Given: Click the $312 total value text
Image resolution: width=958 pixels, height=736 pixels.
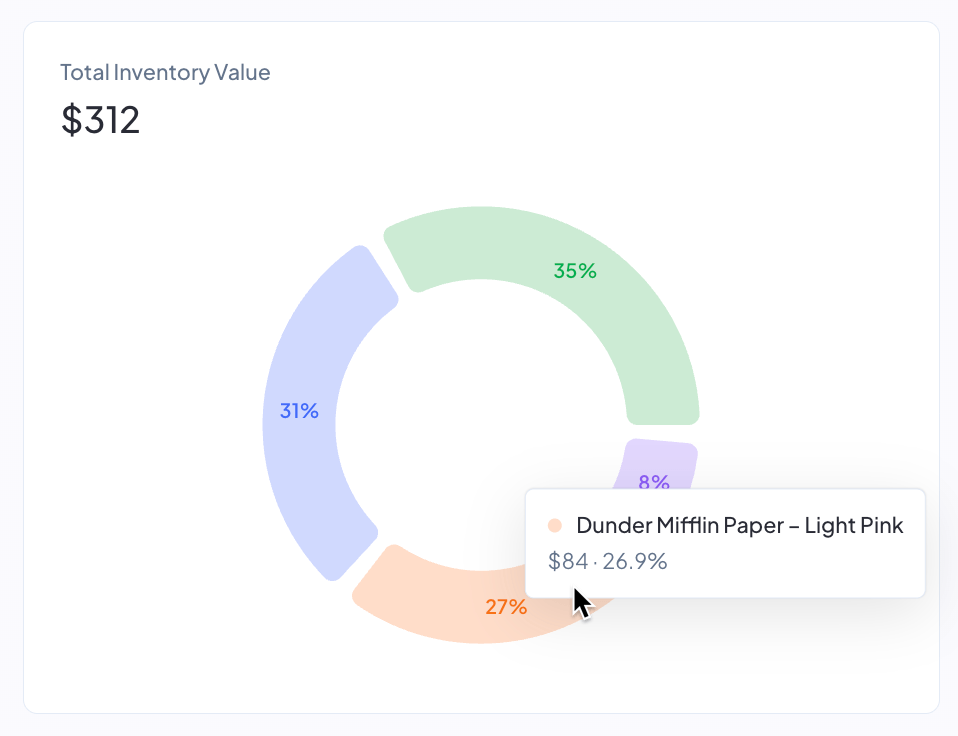Looking at the screenshot, I should [101, 120].
